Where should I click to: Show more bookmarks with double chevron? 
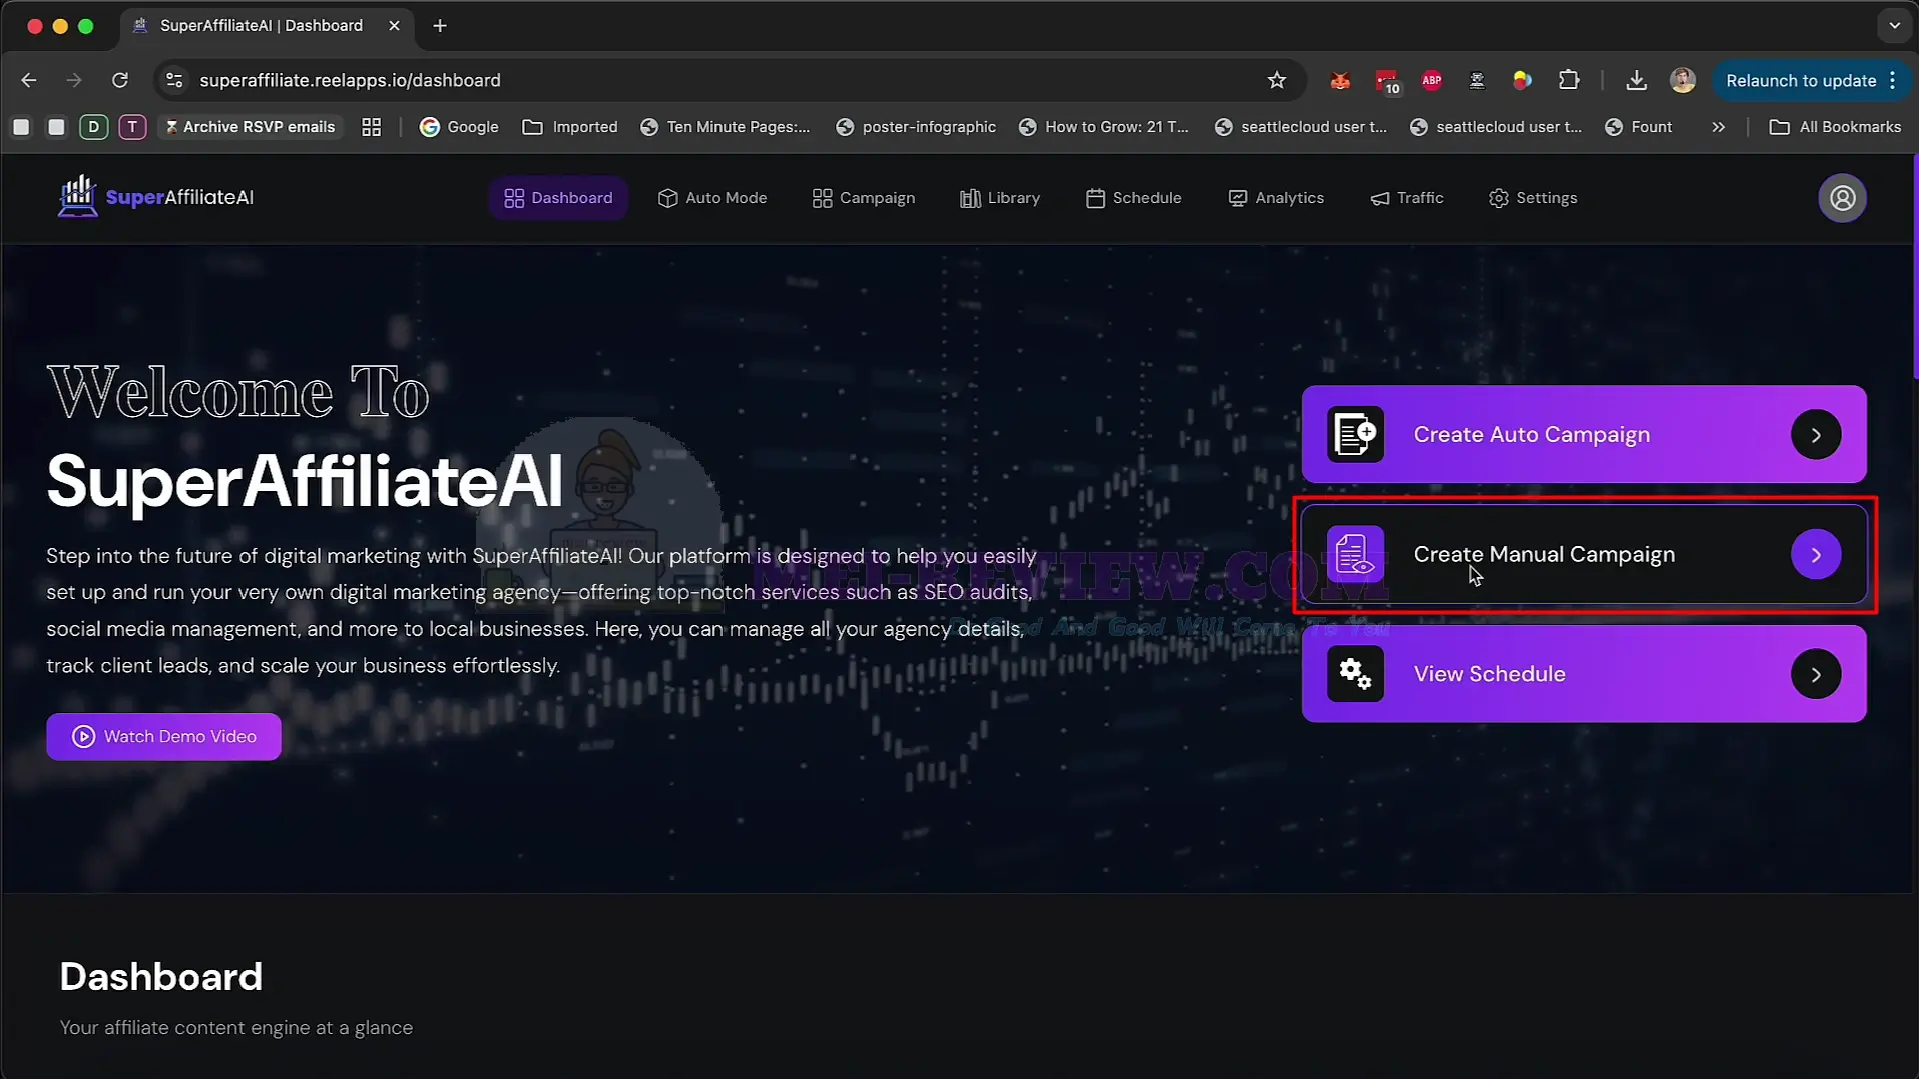(1718, 127)
